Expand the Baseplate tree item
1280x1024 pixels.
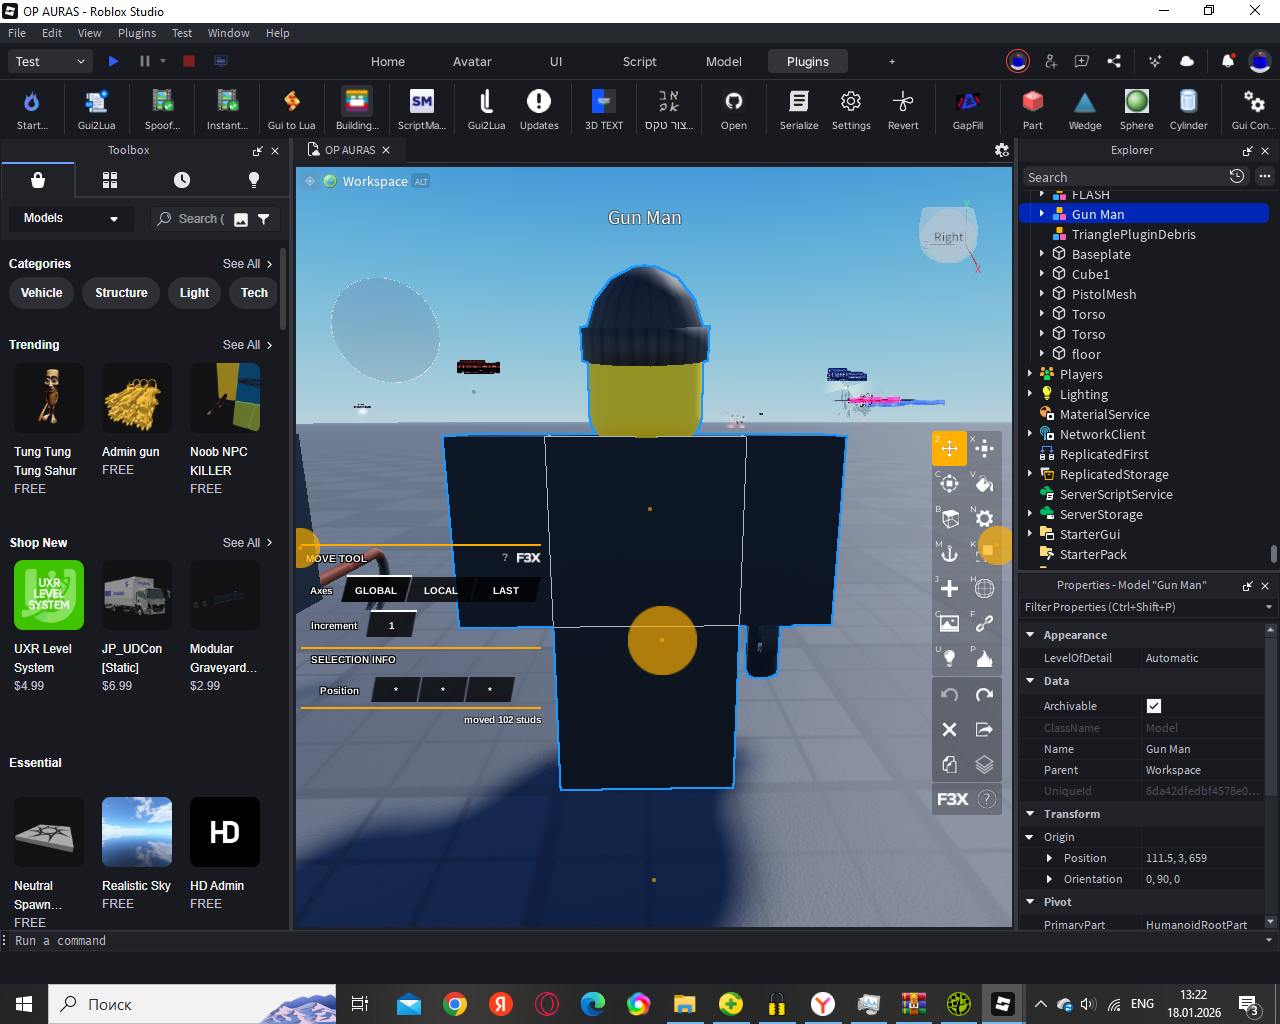tap(1041, 254)
